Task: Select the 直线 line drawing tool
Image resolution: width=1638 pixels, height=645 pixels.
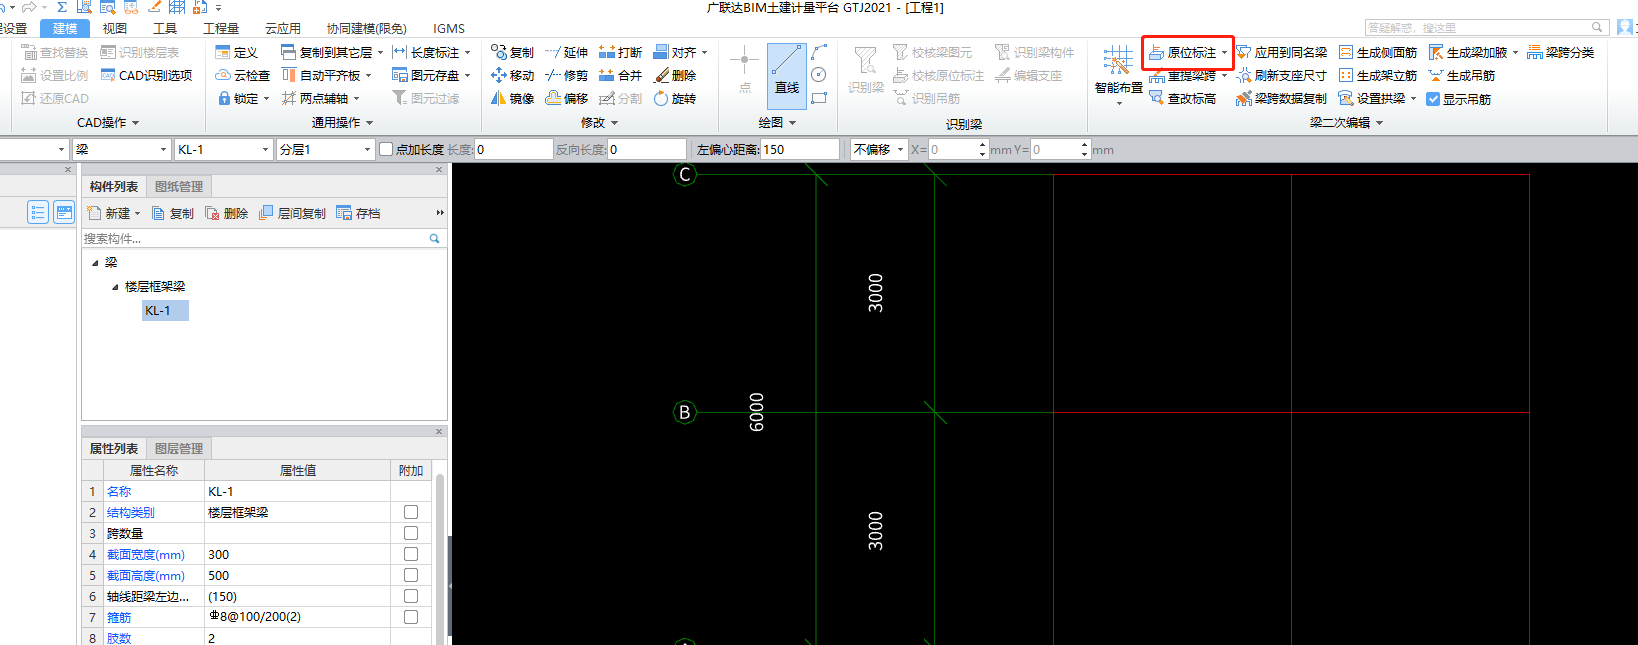Action: tap(787, 75)
